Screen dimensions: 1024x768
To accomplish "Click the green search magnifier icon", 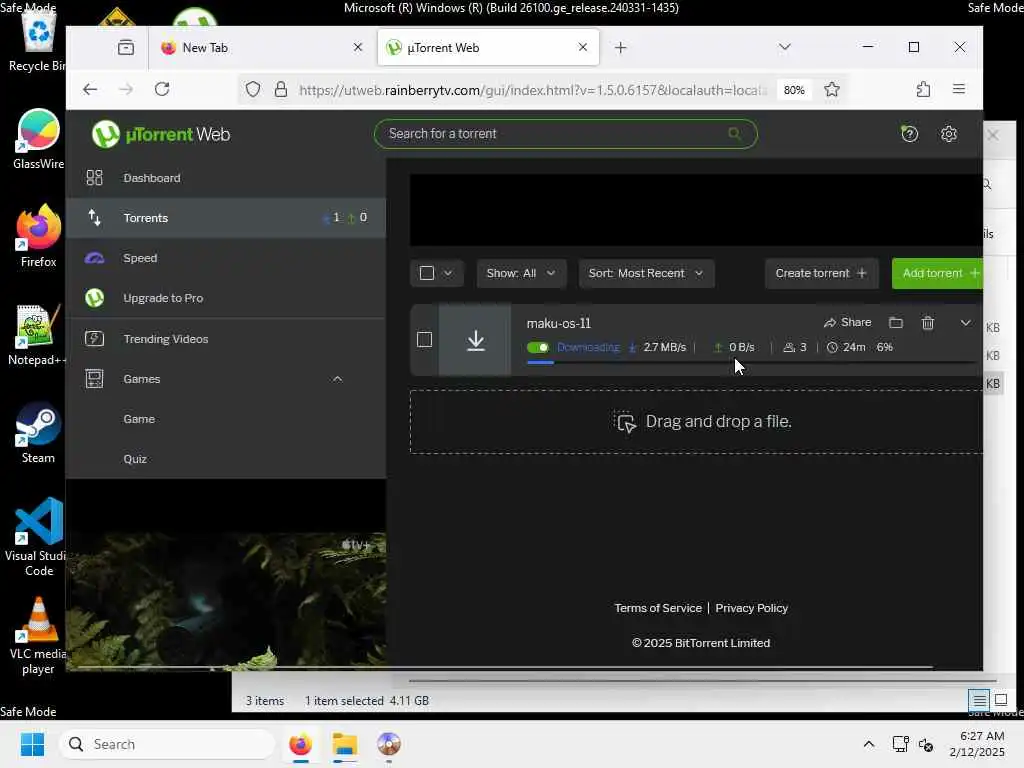I will (735, 133).
